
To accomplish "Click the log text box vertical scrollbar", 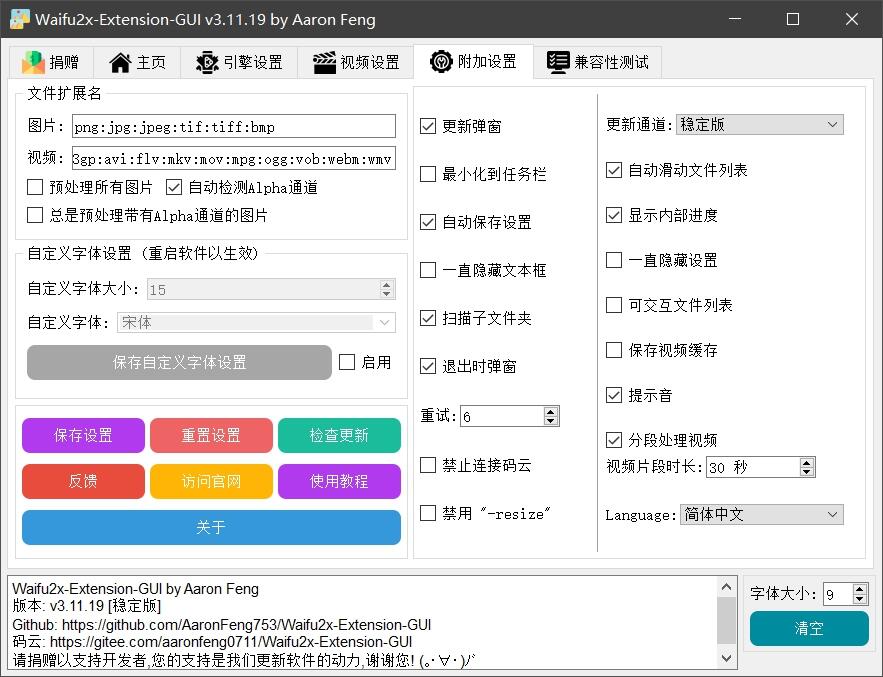I will (728, 620).
